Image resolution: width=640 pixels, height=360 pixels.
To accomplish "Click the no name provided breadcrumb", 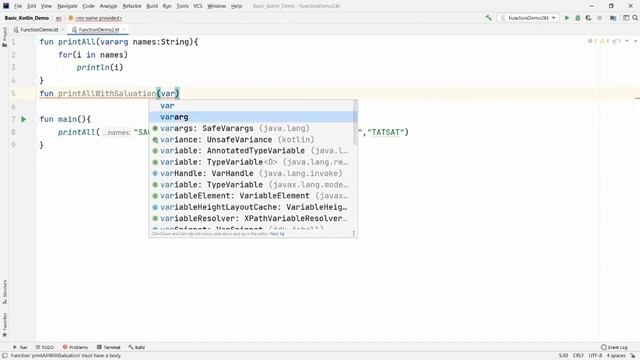I will click(x=95, y=18).
